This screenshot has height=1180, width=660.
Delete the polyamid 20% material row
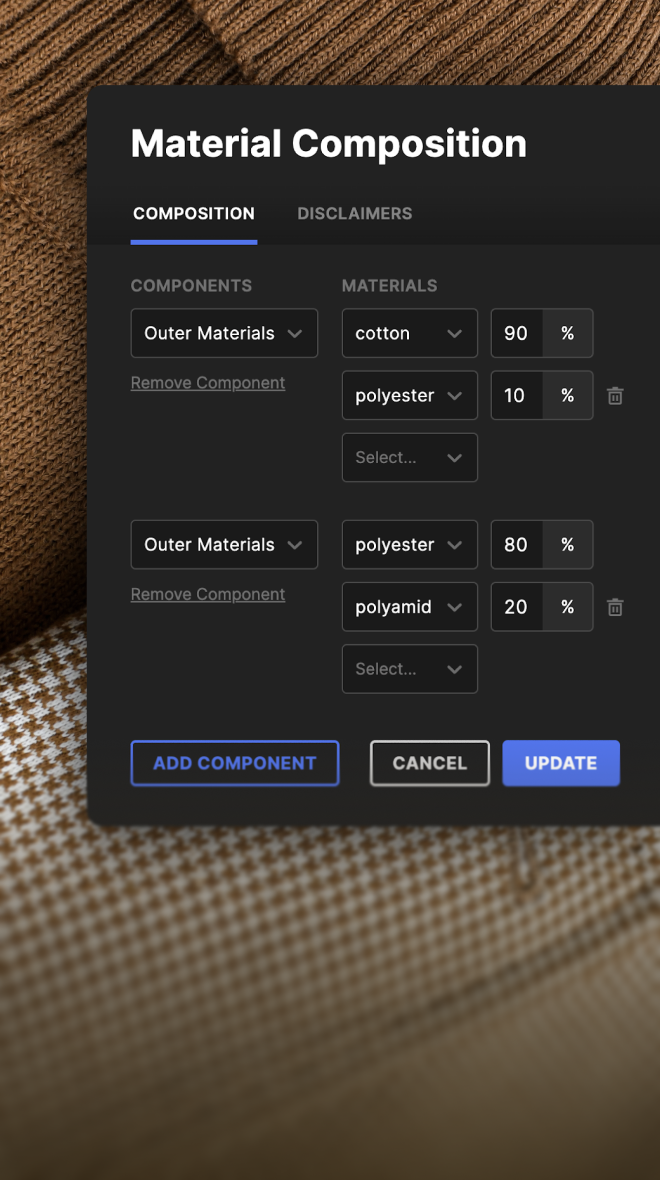pos(615,607)
